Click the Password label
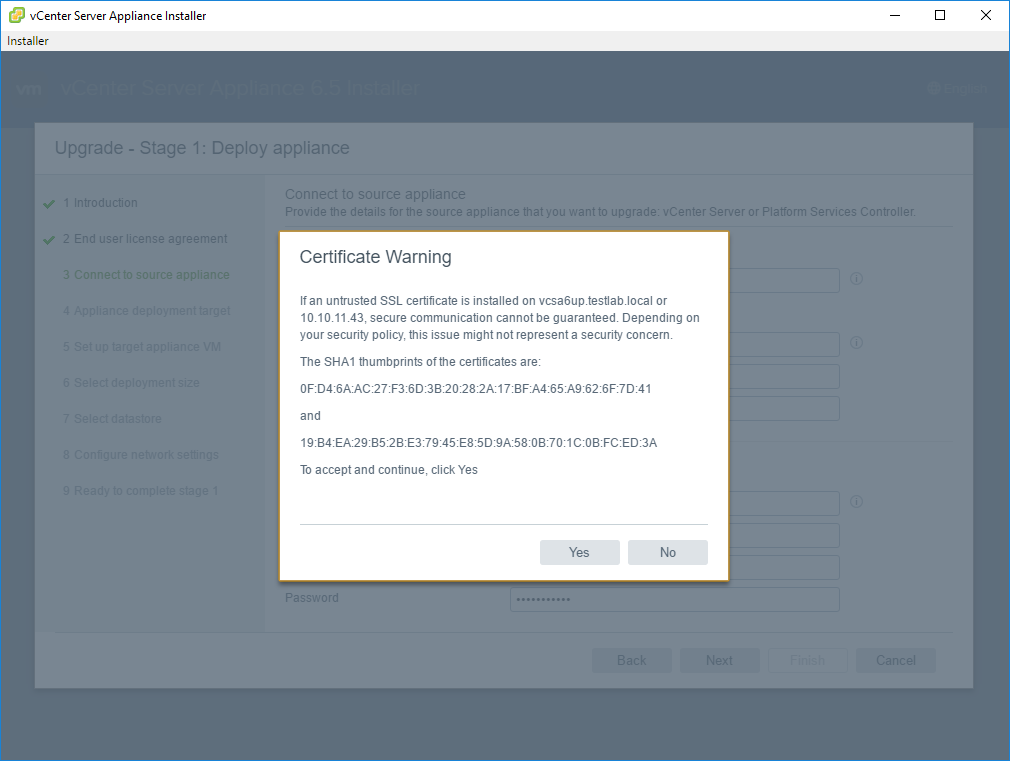This screenshot has width=1010, height=761. (x=312, y=598)
